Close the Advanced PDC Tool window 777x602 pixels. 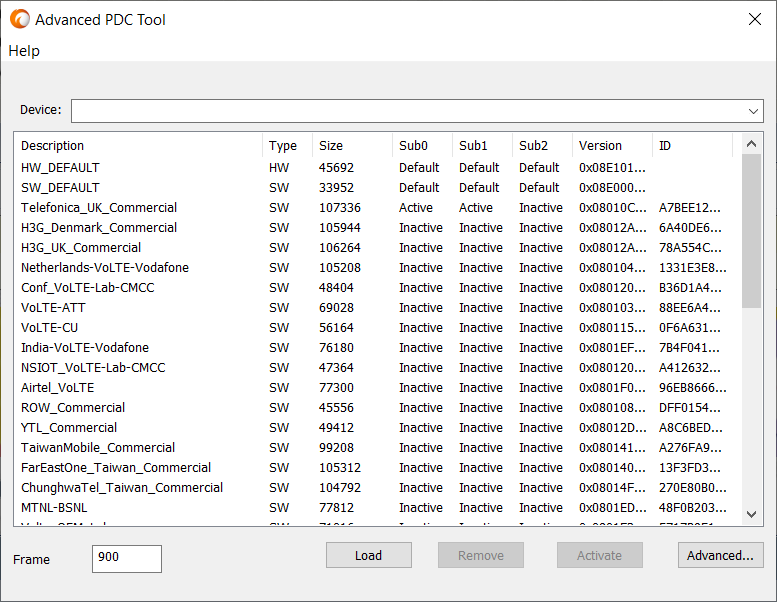click(x=755, y=19)
